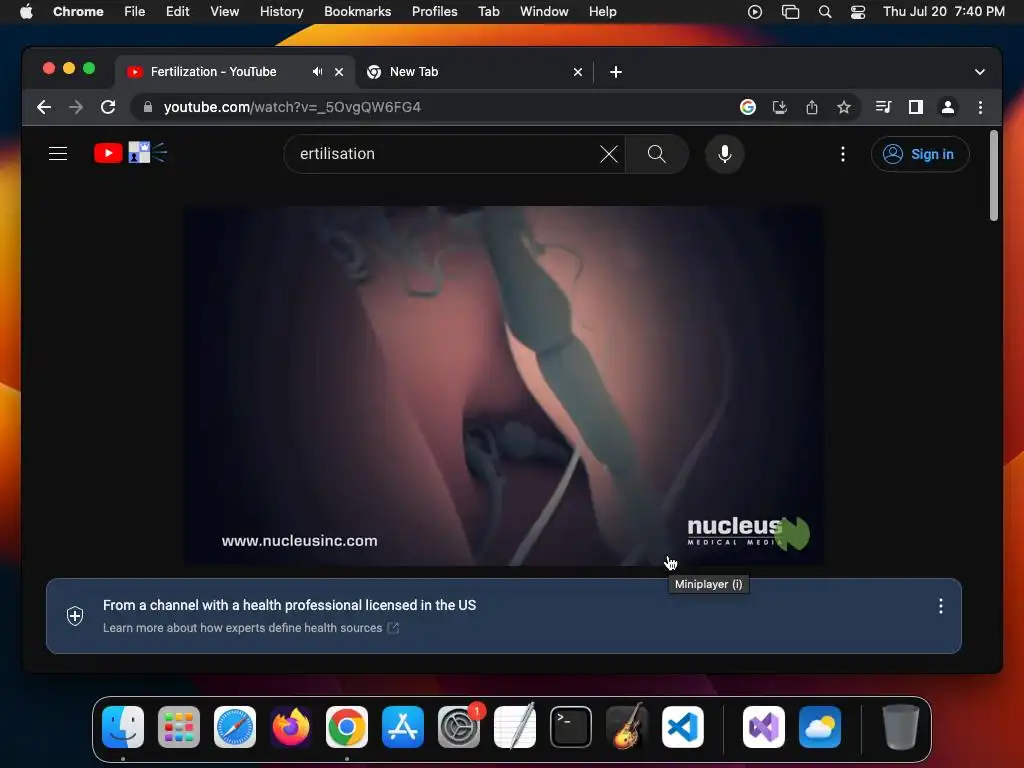Open Safari from the dock
Image resolution: width=1024 pixels, height=768 pixels.
(x=234, y=727)
